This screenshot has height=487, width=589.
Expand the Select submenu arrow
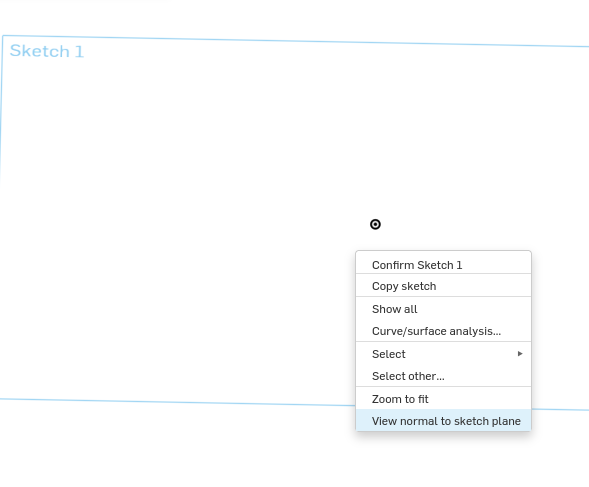(x=520, y=354)
